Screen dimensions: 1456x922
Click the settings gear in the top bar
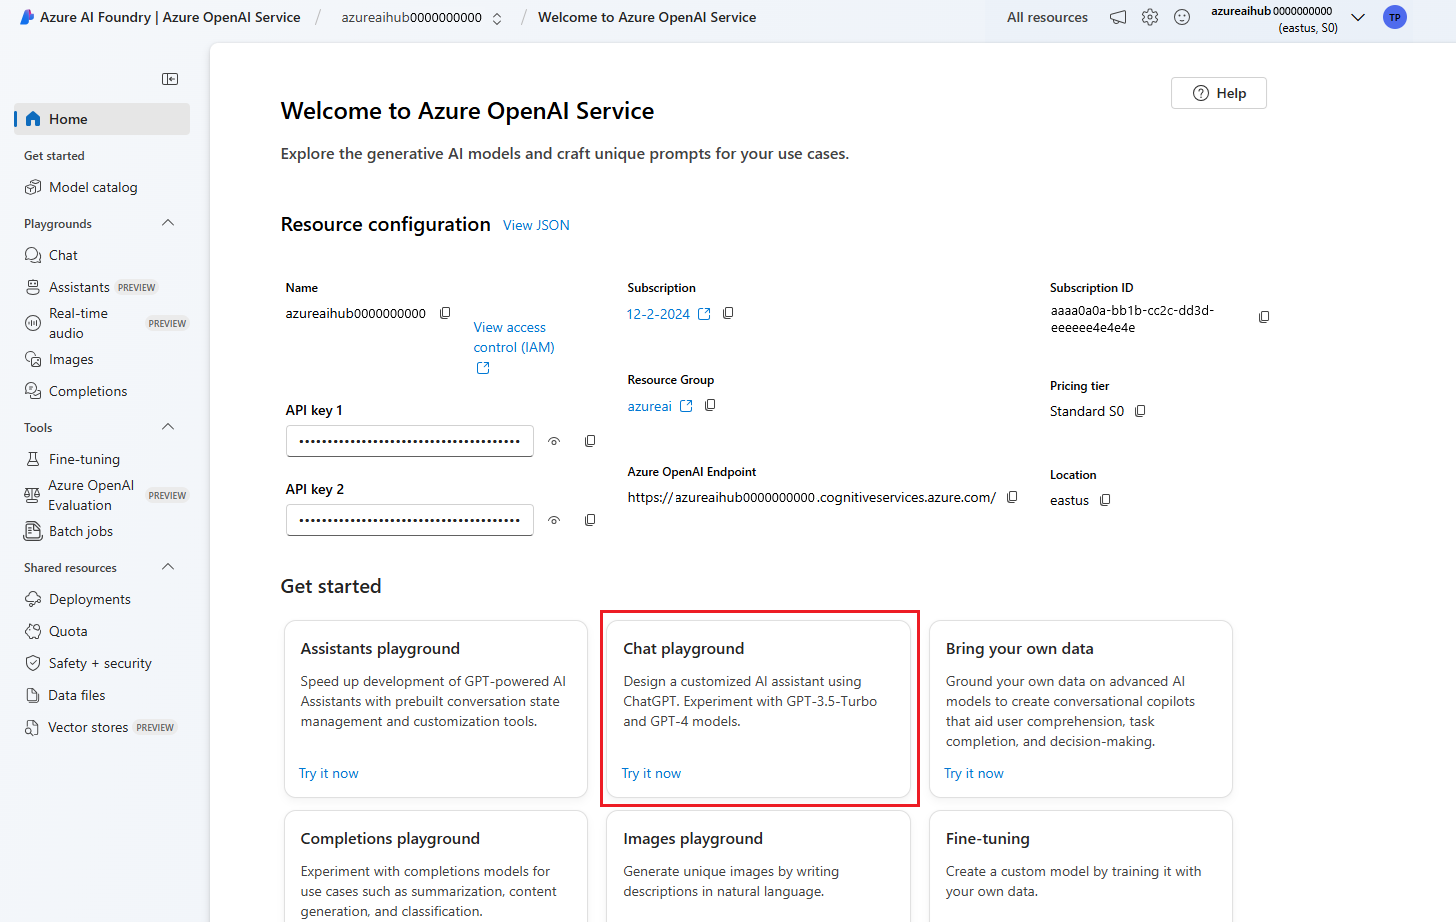click(x=1149, y=17)
